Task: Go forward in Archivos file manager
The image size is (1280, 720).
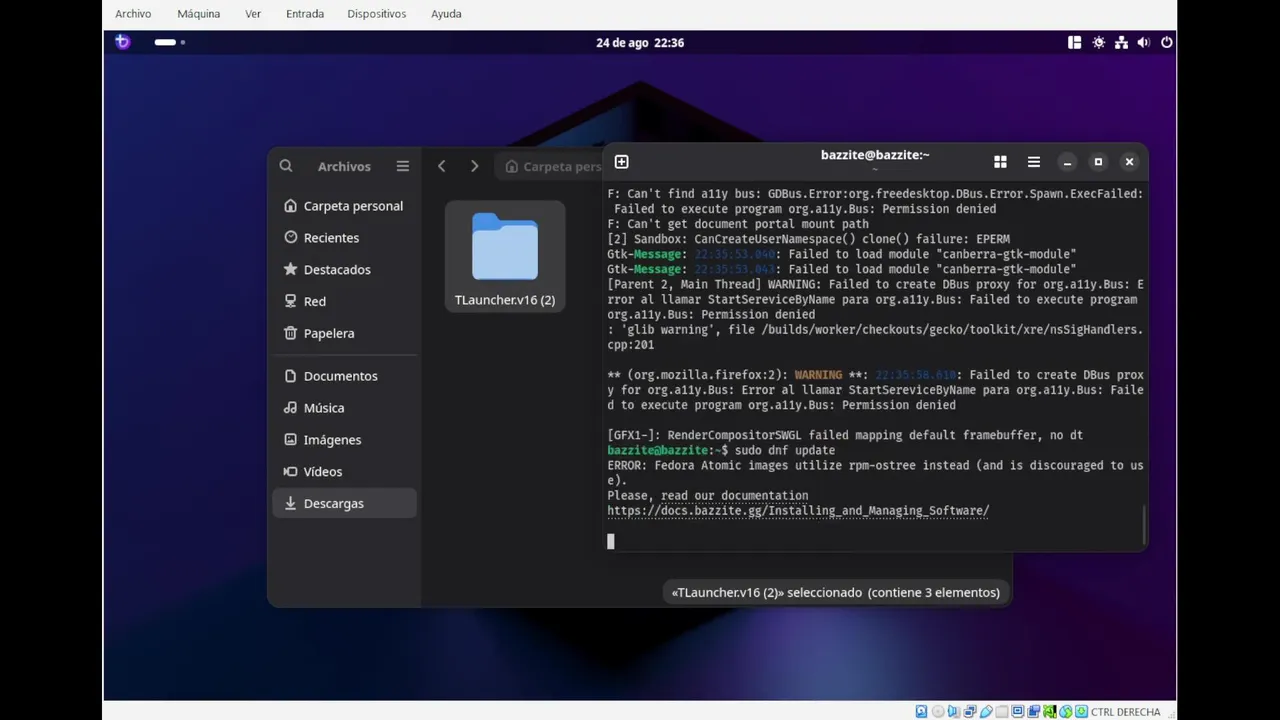Action: coord(474,166)
